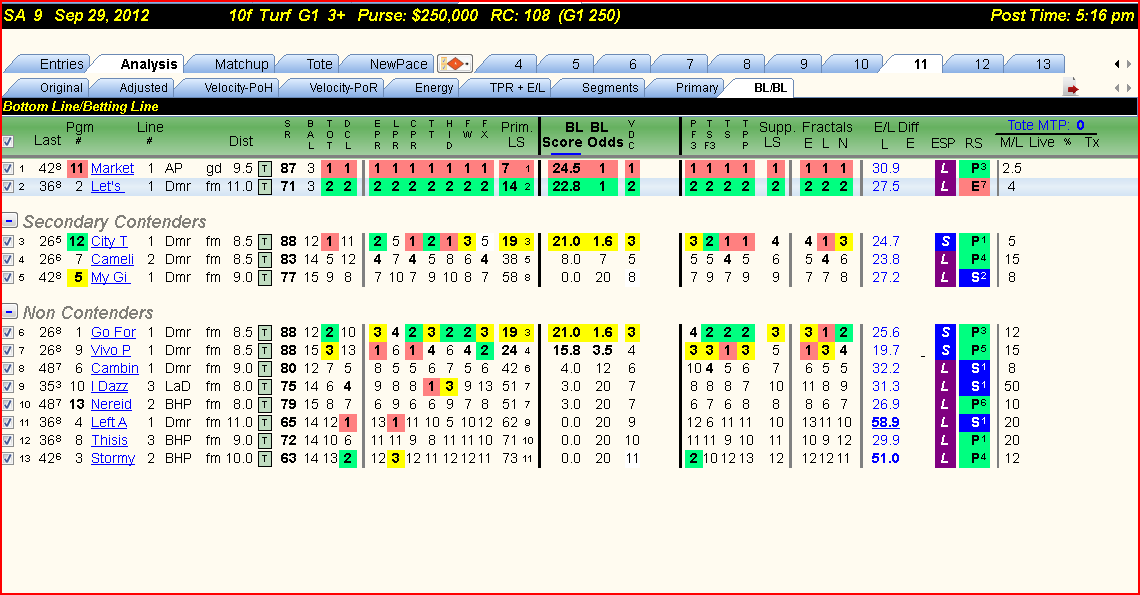Click the T surface icon in Thisis row
The image size is (1140, 595).
(265, 441)
